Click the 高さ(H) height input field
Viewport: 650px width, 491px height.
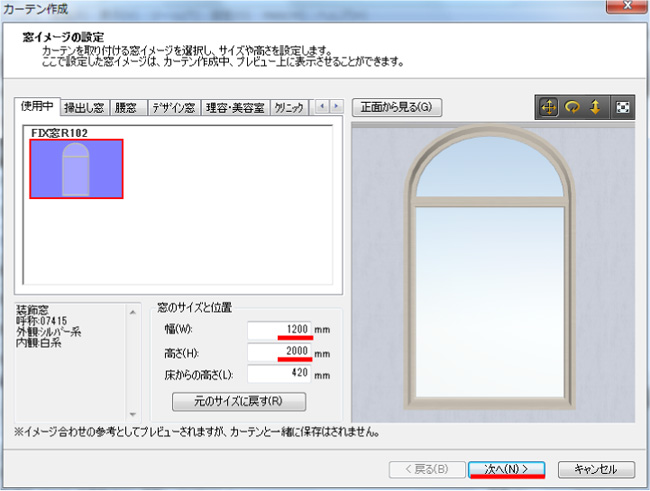[x=279, y=352]
